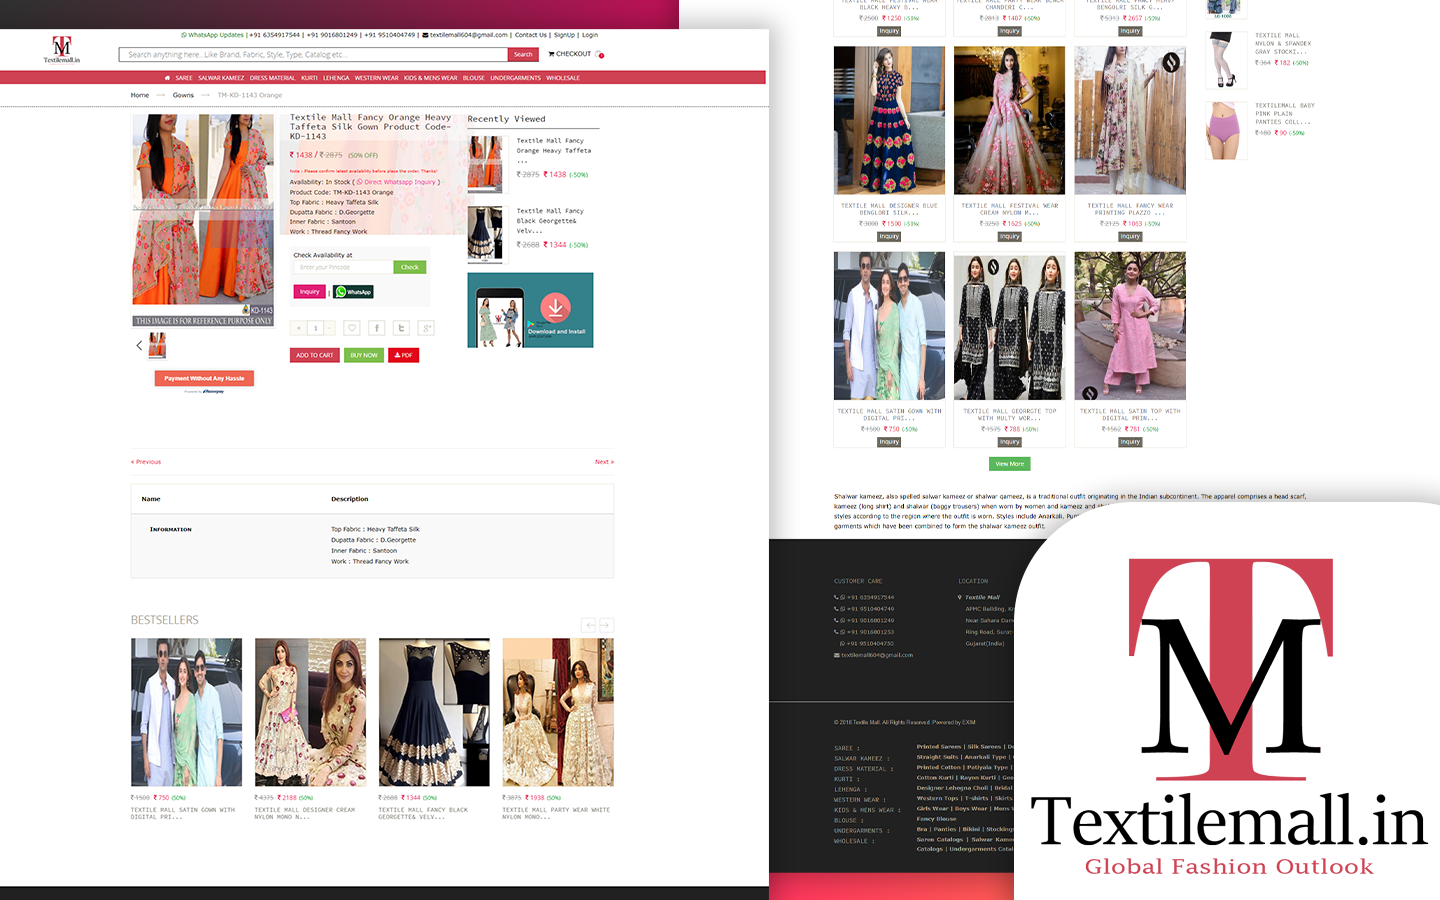
Task: Click the View More button
Action: tap(1010, 464)
